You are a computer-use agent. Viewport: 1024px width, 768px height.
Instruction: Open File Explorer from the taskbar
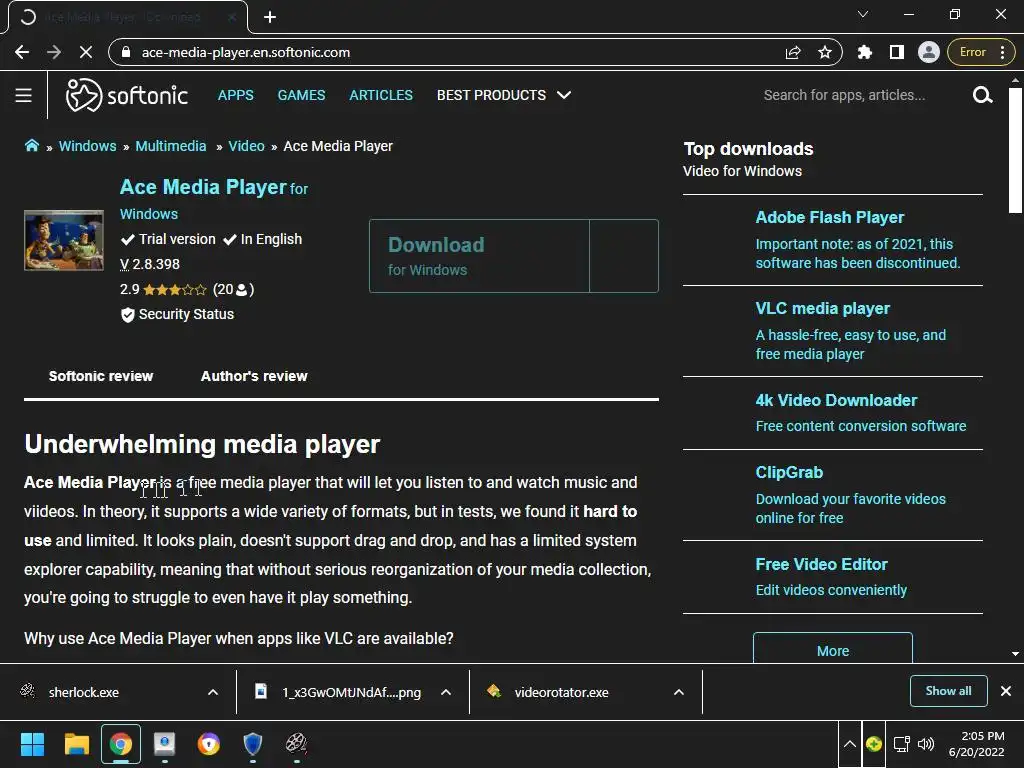pyautogui.click(x=76, y=744)
